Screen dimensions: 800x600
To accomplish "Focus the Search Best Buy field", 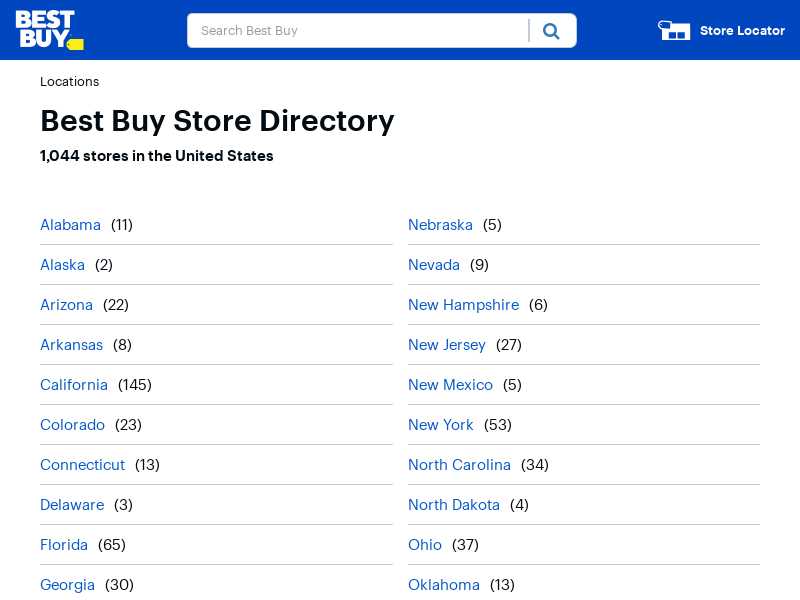I will 358,31.
